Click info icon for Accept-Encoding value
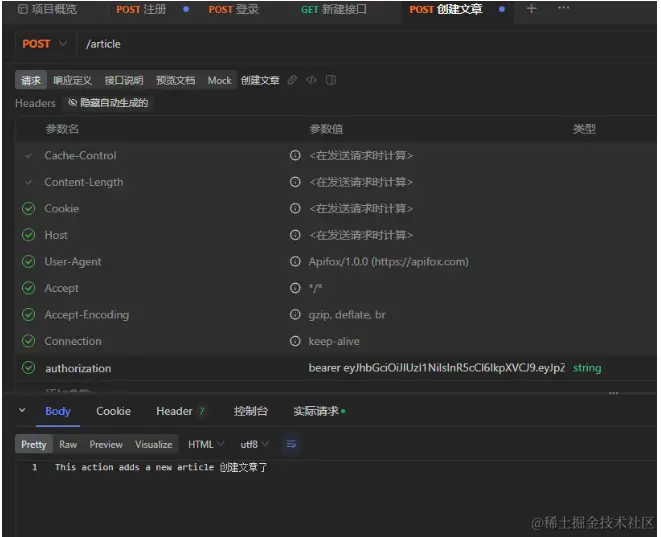The width and height of the screenshot is (661, 537). point(295,314)
